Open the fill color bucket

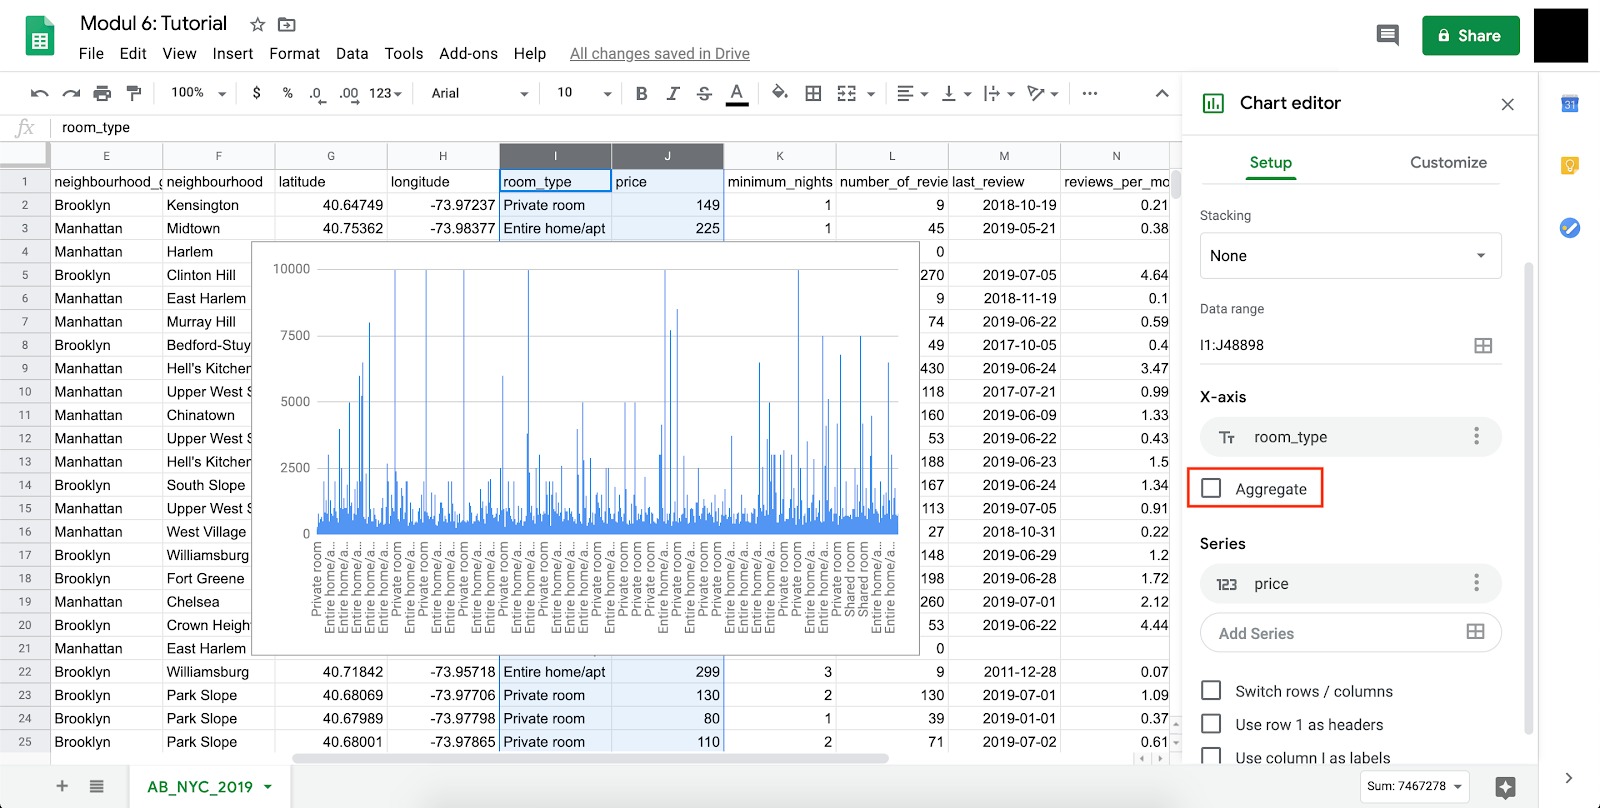tap(780, 93)
